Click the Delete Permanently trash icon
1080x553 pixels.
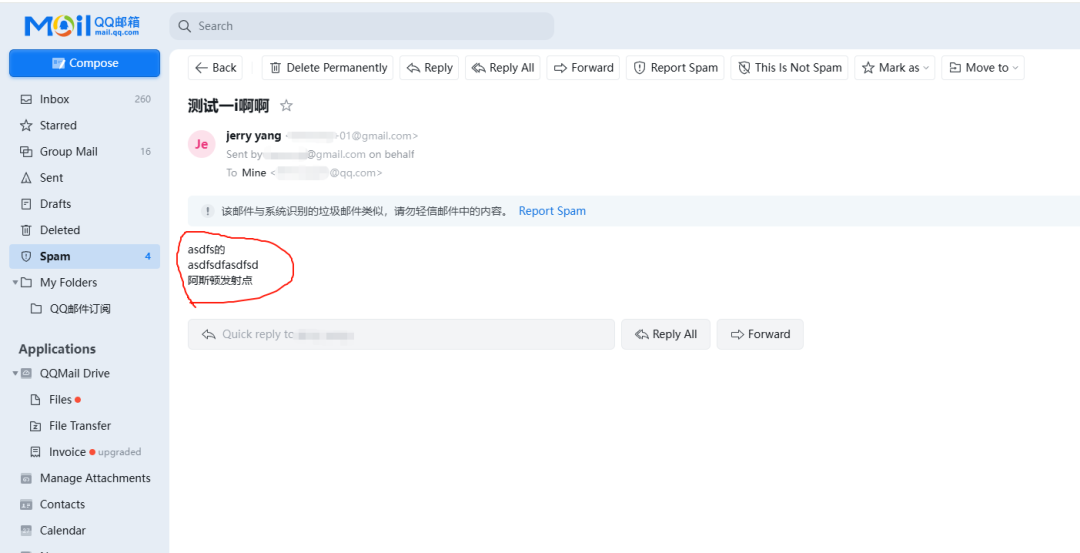[276, 68]
